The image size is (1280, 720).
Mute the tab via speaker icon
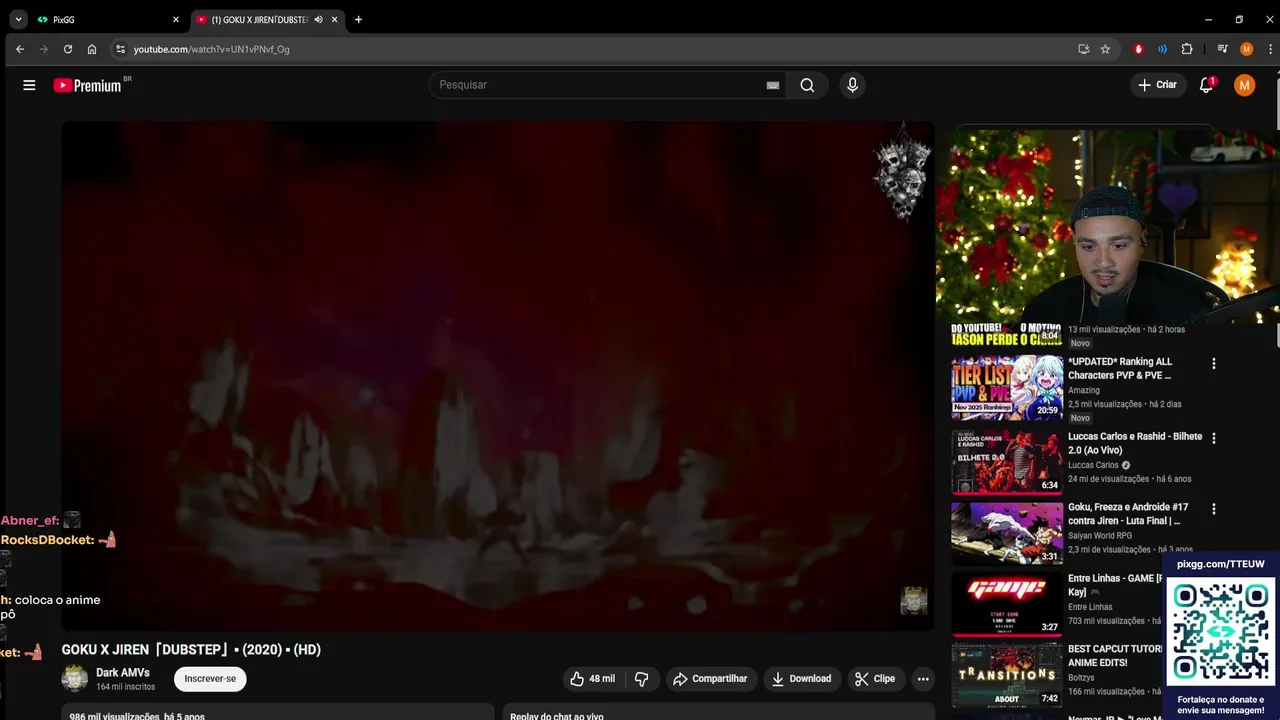tap(319, 20)
